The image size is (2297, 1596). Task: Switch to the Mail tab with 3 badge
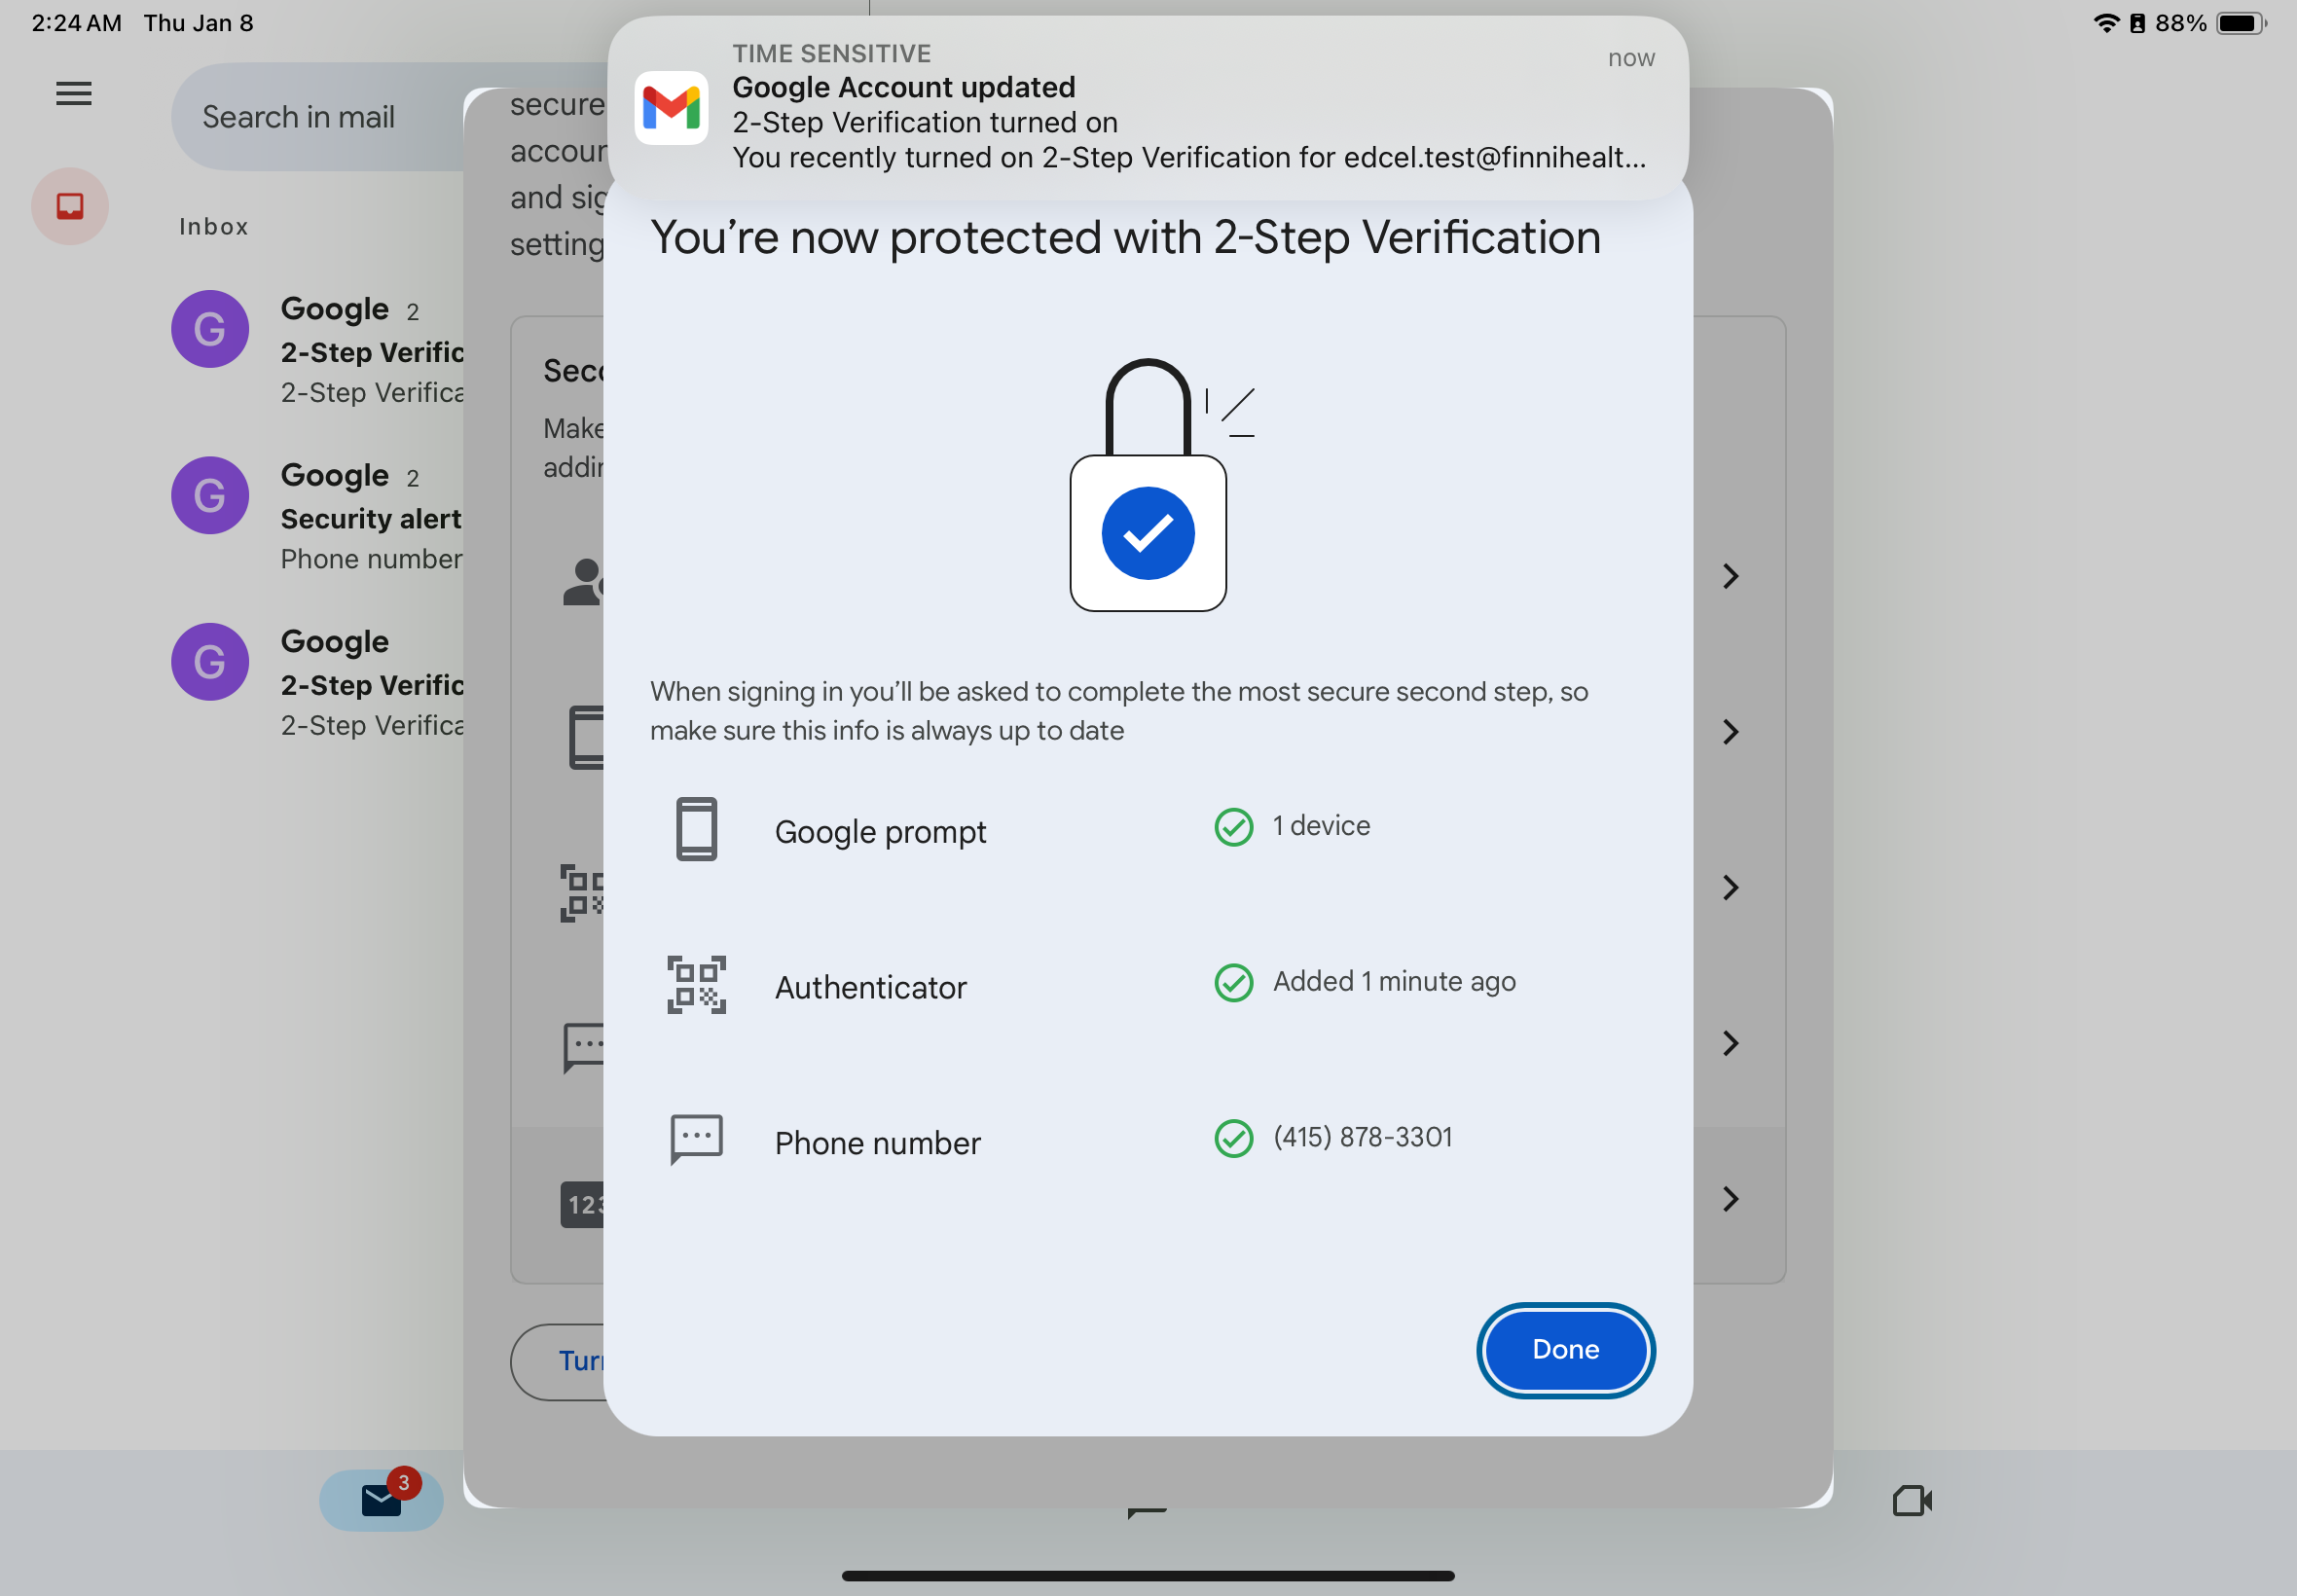click(x=382, y=1500)
